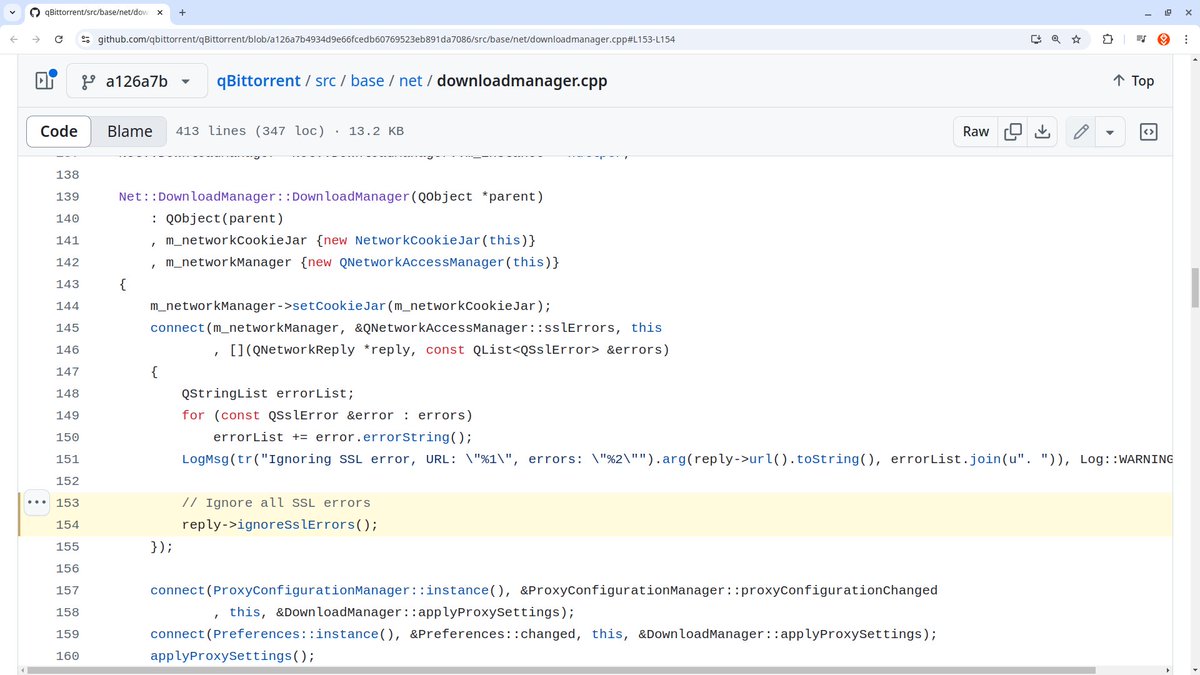
Task: Open more edit options dropdown arrow
Action: (1110, 131)
